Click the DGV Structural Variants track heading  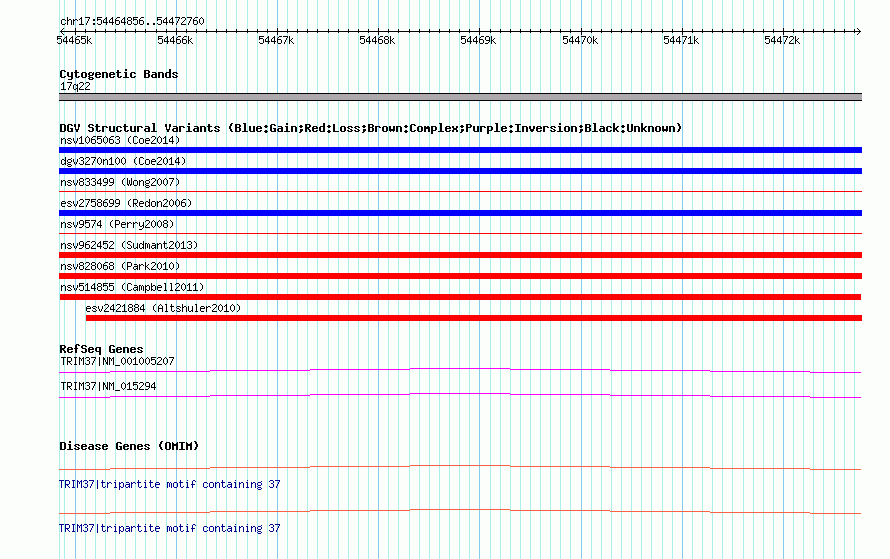(371, 128)
